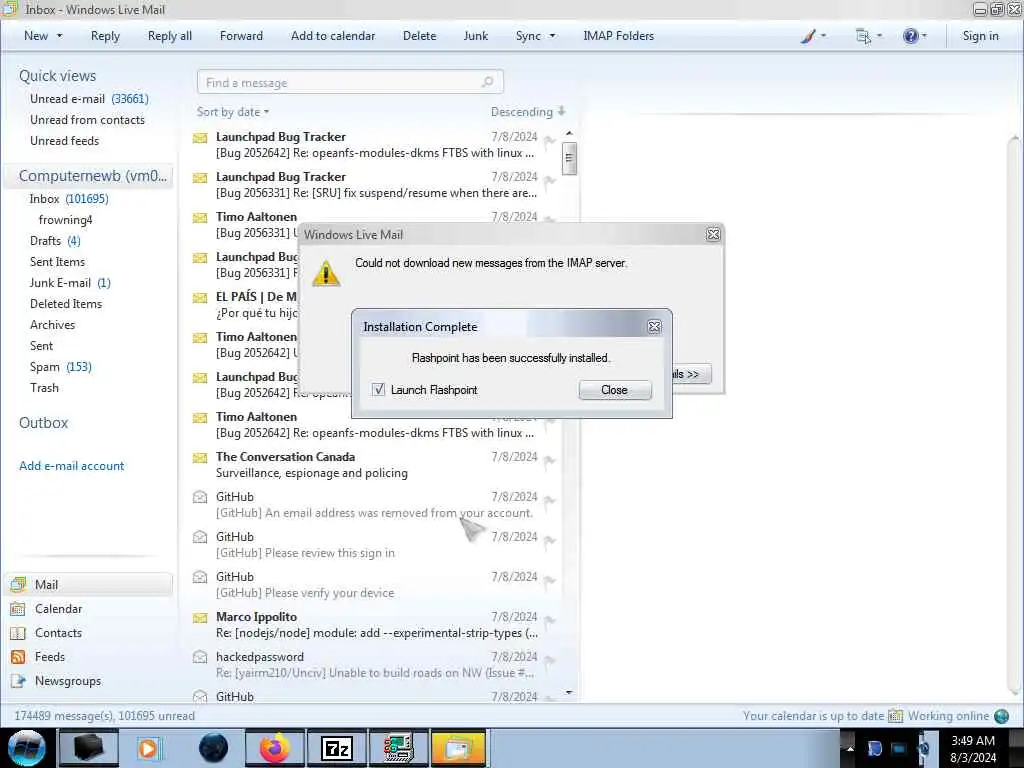Open the colorizer paintbrush icon menu
Viewport: 1024px width, 768px height.
[x=812, y=36]
